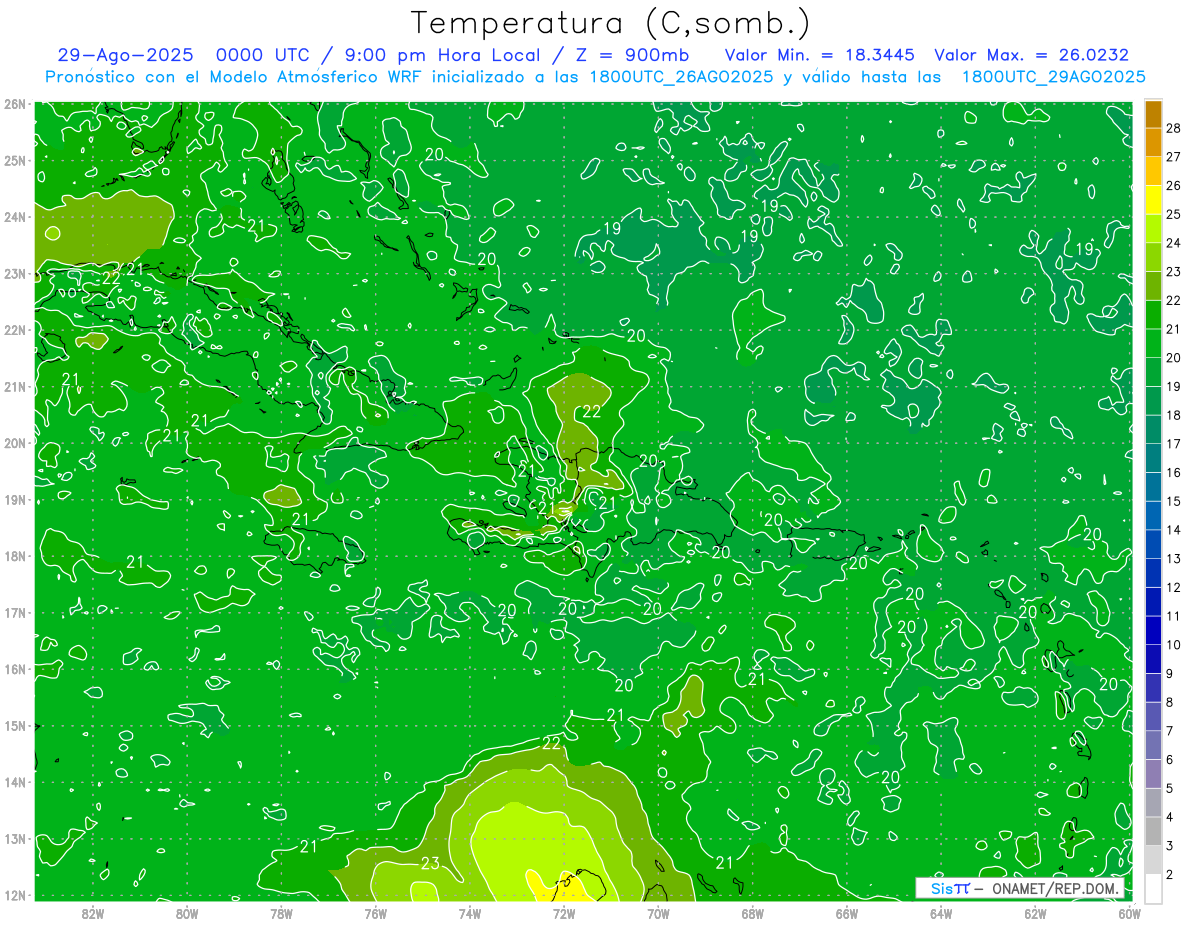Image resolution: width=1200 pixels, height=927 pixels.
Task: Click the 'Temperatura (C,somb.)' title
Action: tap(611, 23)
